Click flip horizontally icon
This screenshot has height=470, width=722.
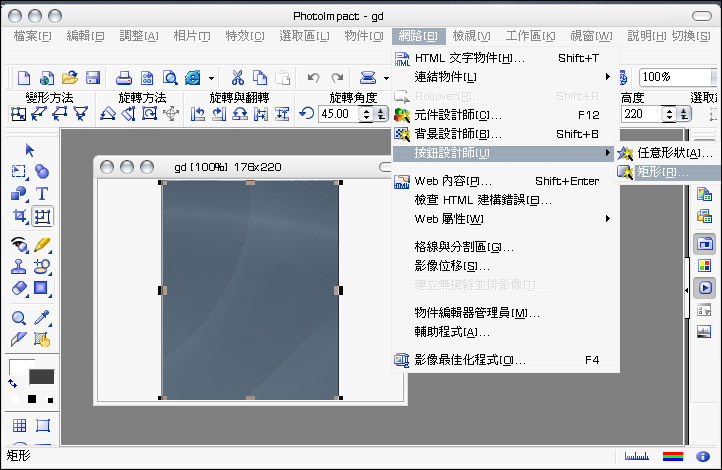261,114
